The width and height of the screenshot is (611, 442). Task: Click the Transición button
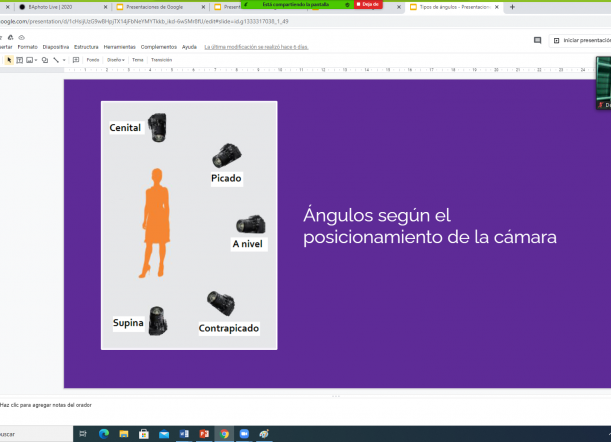(x=161, y=60)
